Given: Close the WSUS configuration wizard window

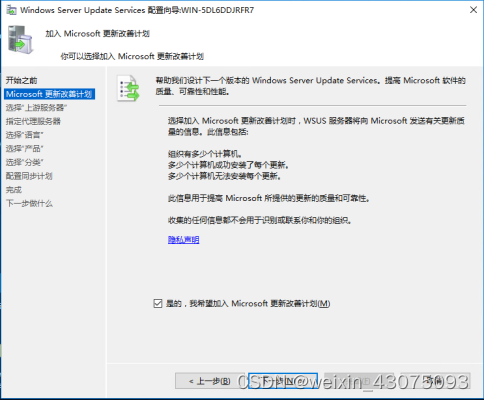Looking at the screenshot, I should coord(473,10).
